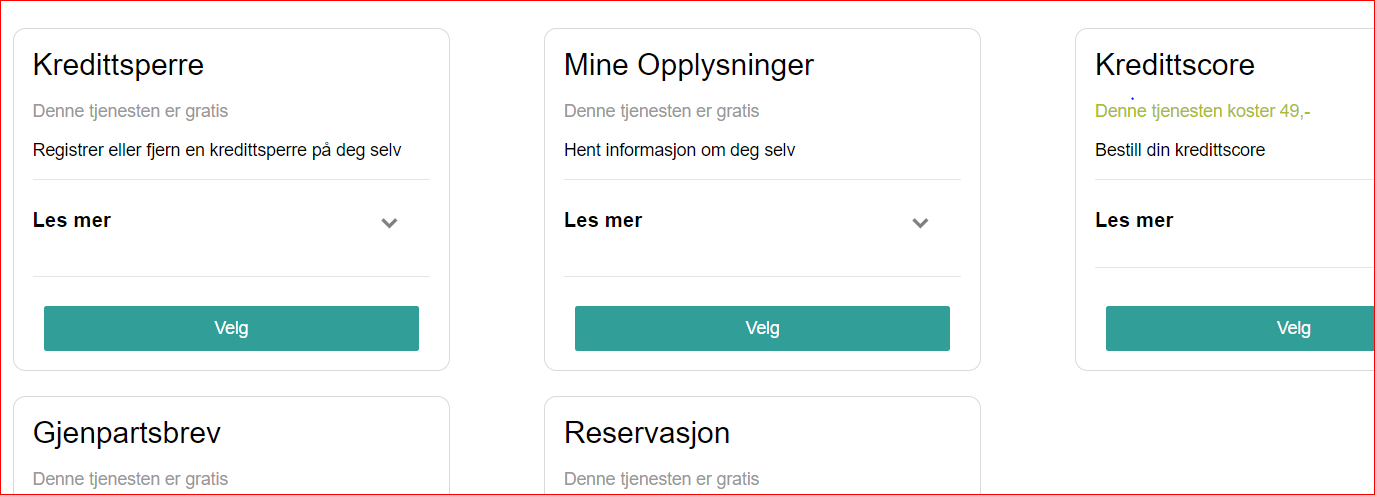
Task: Click the Kredittsperre card heading
Action: [x=118, y=65]
